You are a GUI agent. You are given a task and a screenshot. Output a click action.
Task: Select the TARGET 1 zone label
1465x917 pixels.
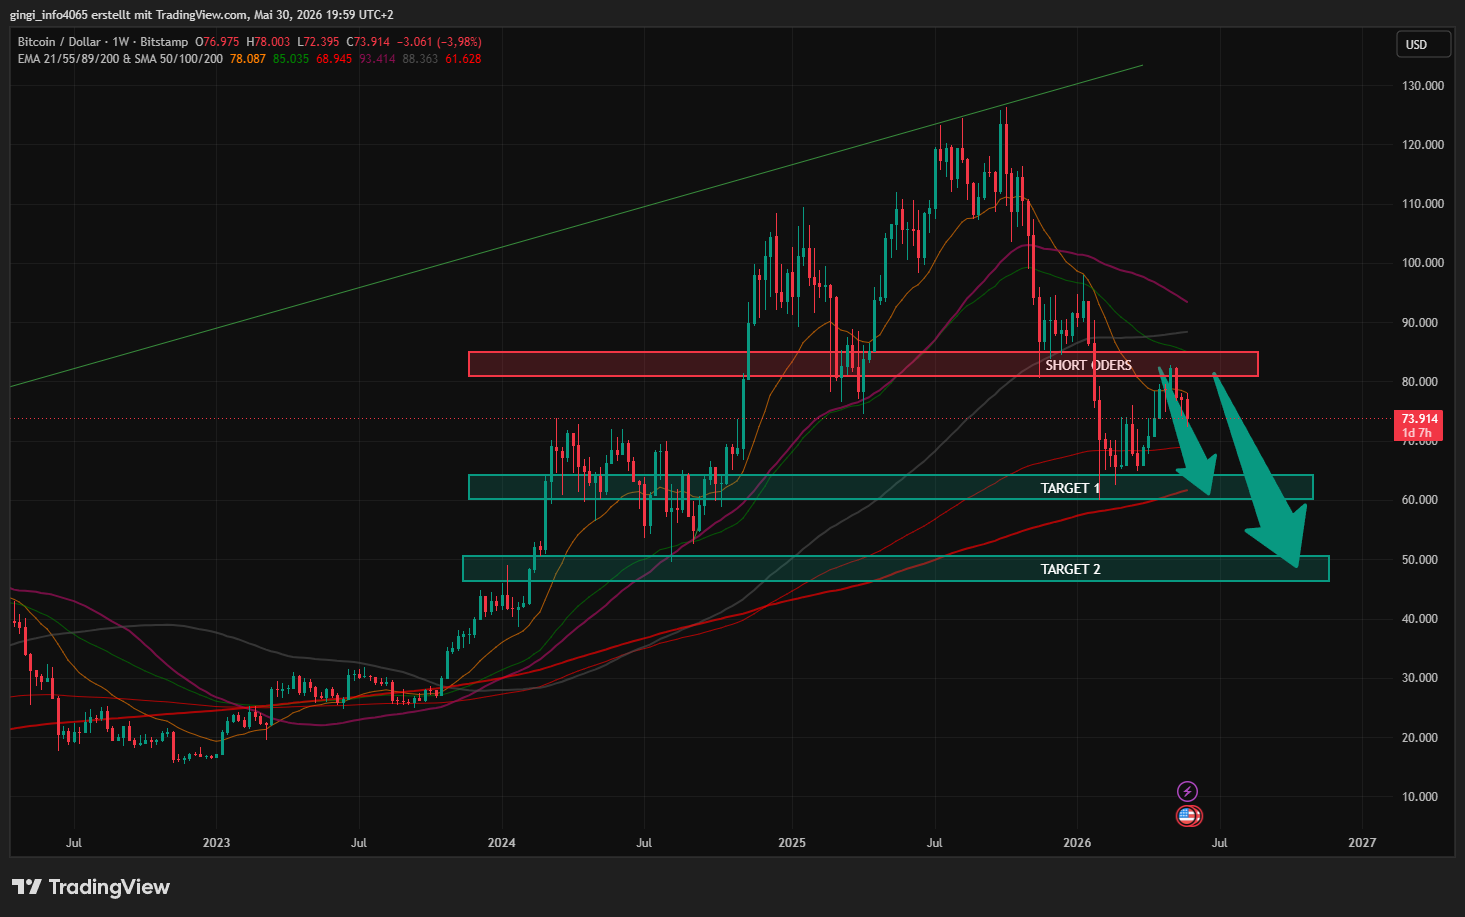pos(1070,488)
